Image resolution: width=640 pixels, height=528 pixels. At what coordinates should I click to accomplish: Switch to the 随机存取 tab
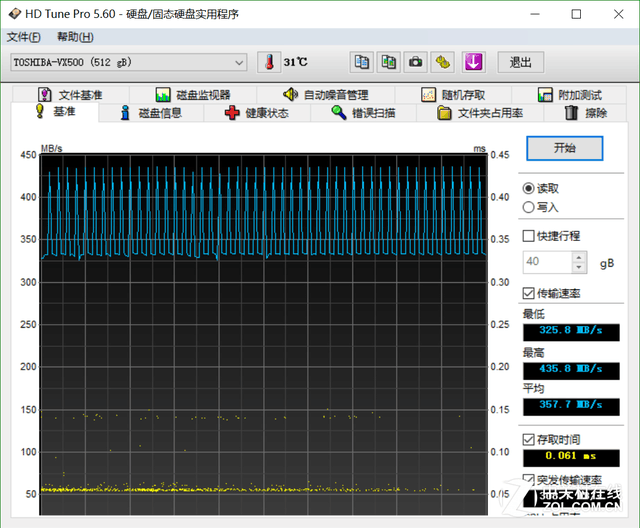coord(453,95)
